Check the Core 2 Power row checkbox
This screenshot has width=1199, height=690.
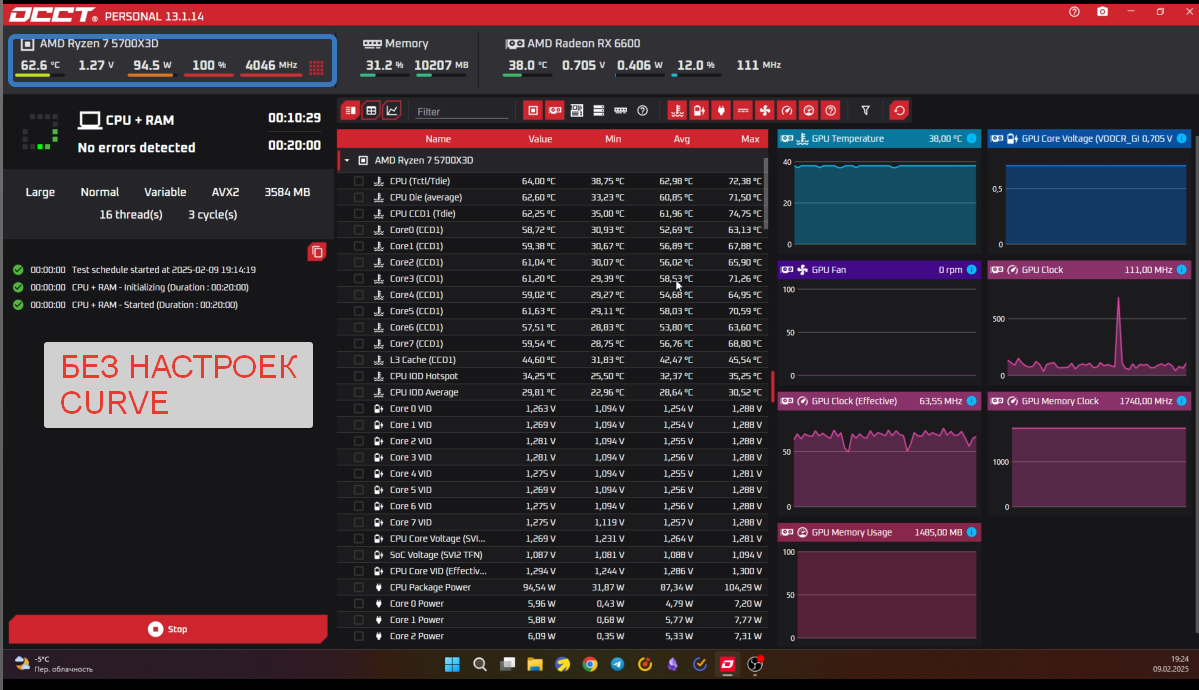tap(358, 636)
